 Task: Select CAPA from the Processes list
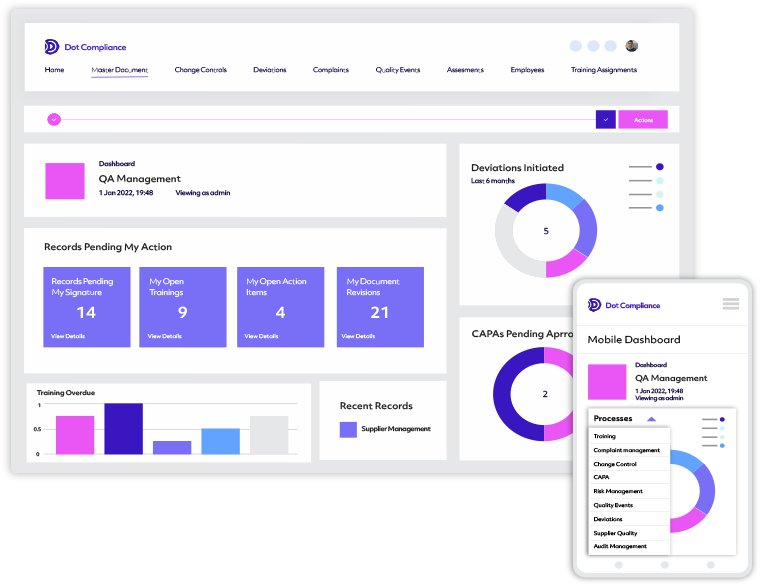[601, 478]
